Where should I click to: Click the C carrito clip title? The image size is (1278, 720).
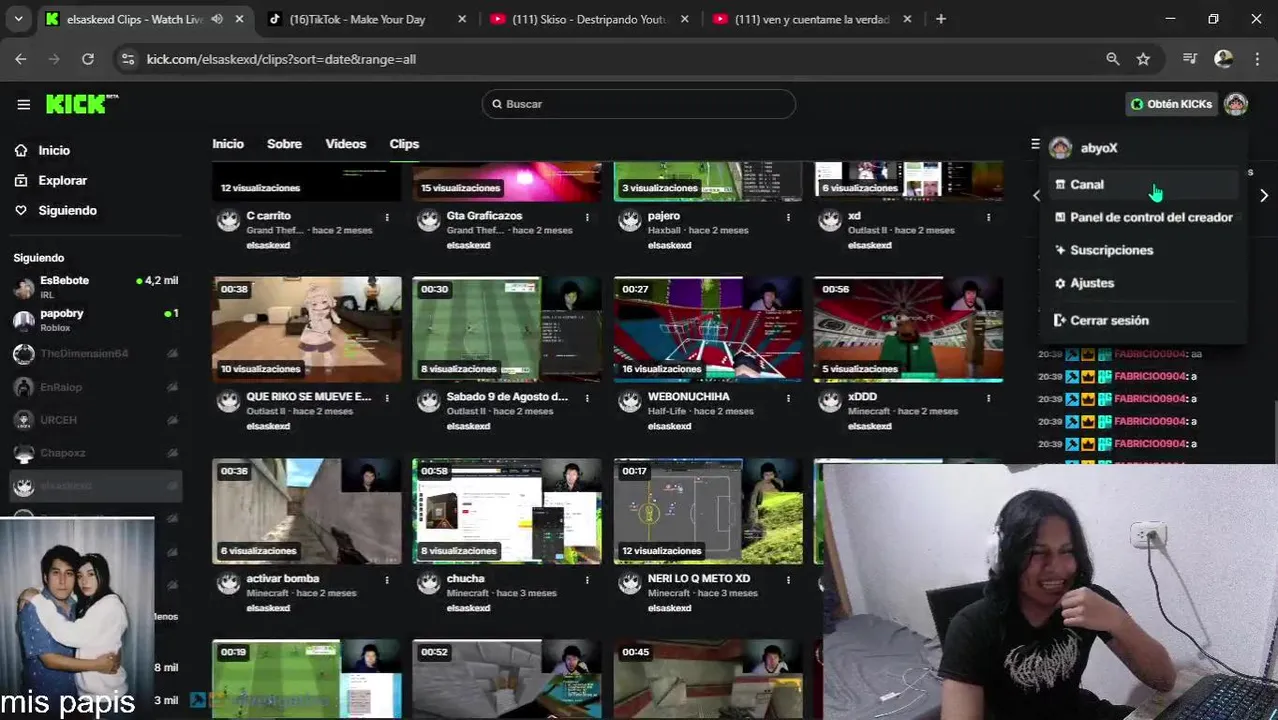[269, 216]
